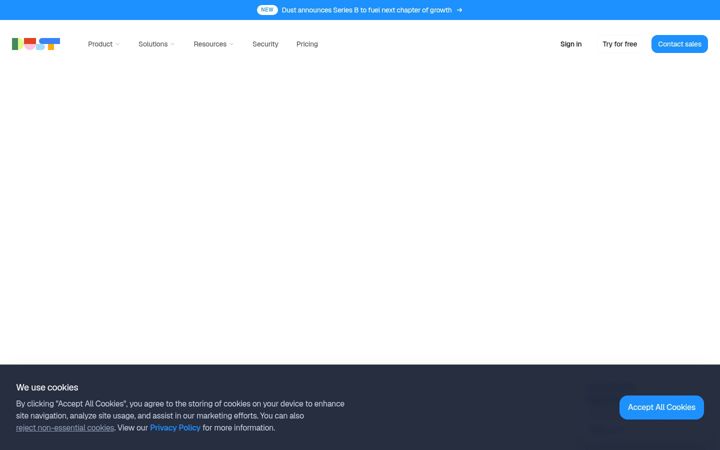Click the arrow icon in announcement banner
The image size is (720, 450).
(459, 10)
